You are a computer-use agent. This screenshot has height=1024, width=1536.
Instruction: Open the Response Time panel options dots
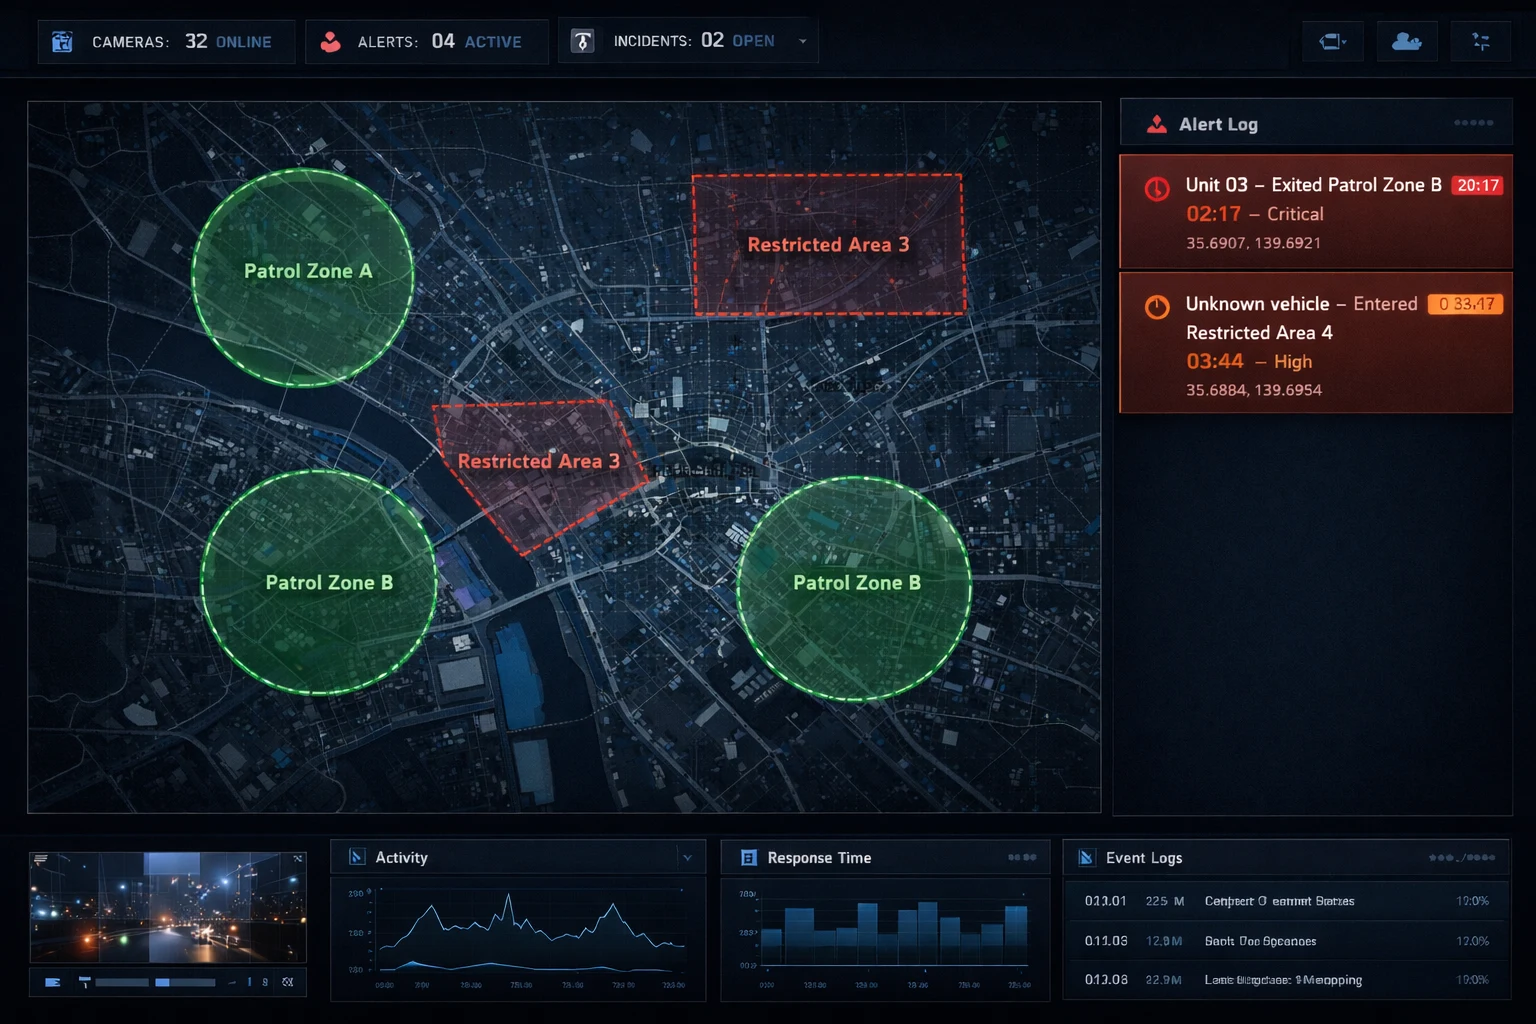pos(1021,857)
